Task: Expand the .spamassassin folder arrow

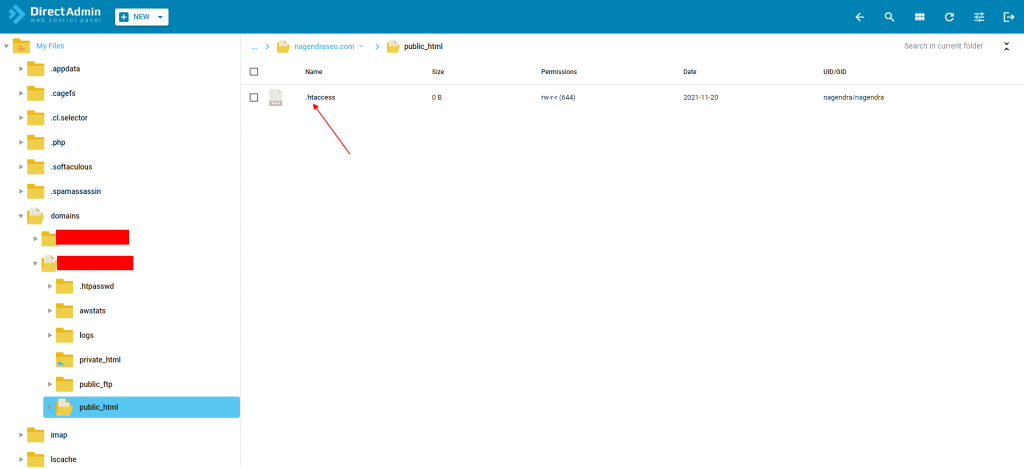Action: 22,191
